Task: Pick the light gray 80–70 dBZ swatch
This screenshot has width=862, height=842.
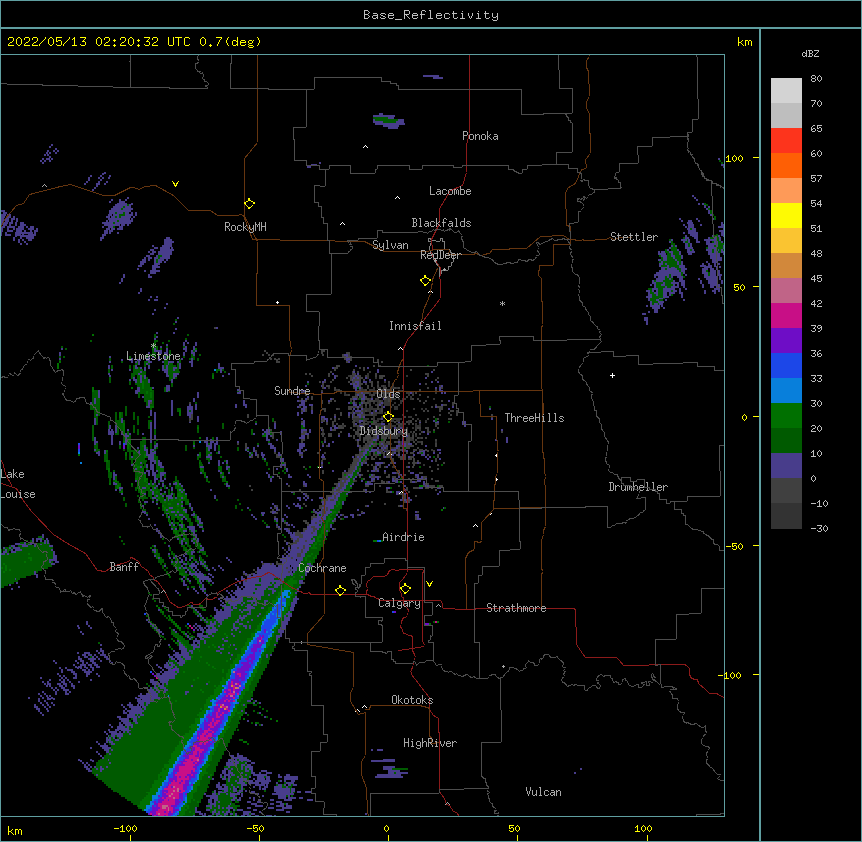Action: (786, 91)
